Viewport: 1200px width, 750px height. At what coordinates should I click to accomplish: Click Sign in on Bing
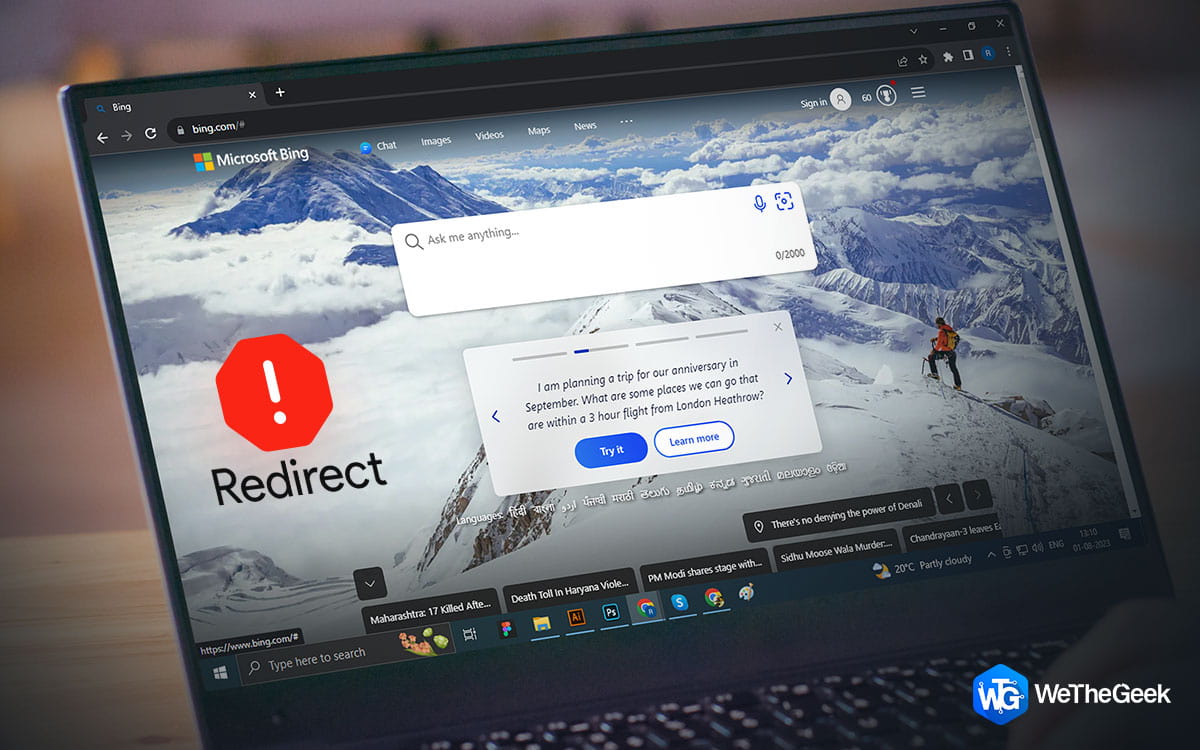825,101
